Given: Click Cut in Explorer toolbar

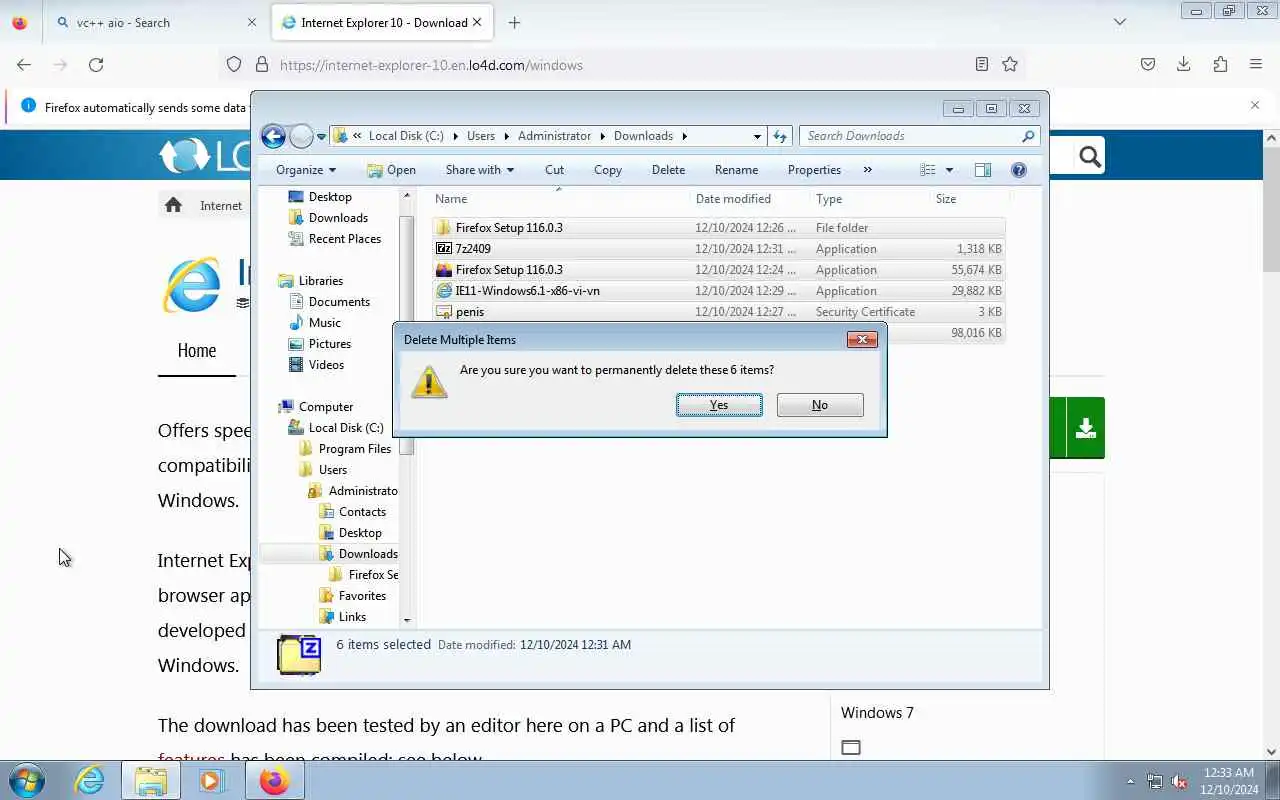Looking at the screenshot, I should pos(554,170).
